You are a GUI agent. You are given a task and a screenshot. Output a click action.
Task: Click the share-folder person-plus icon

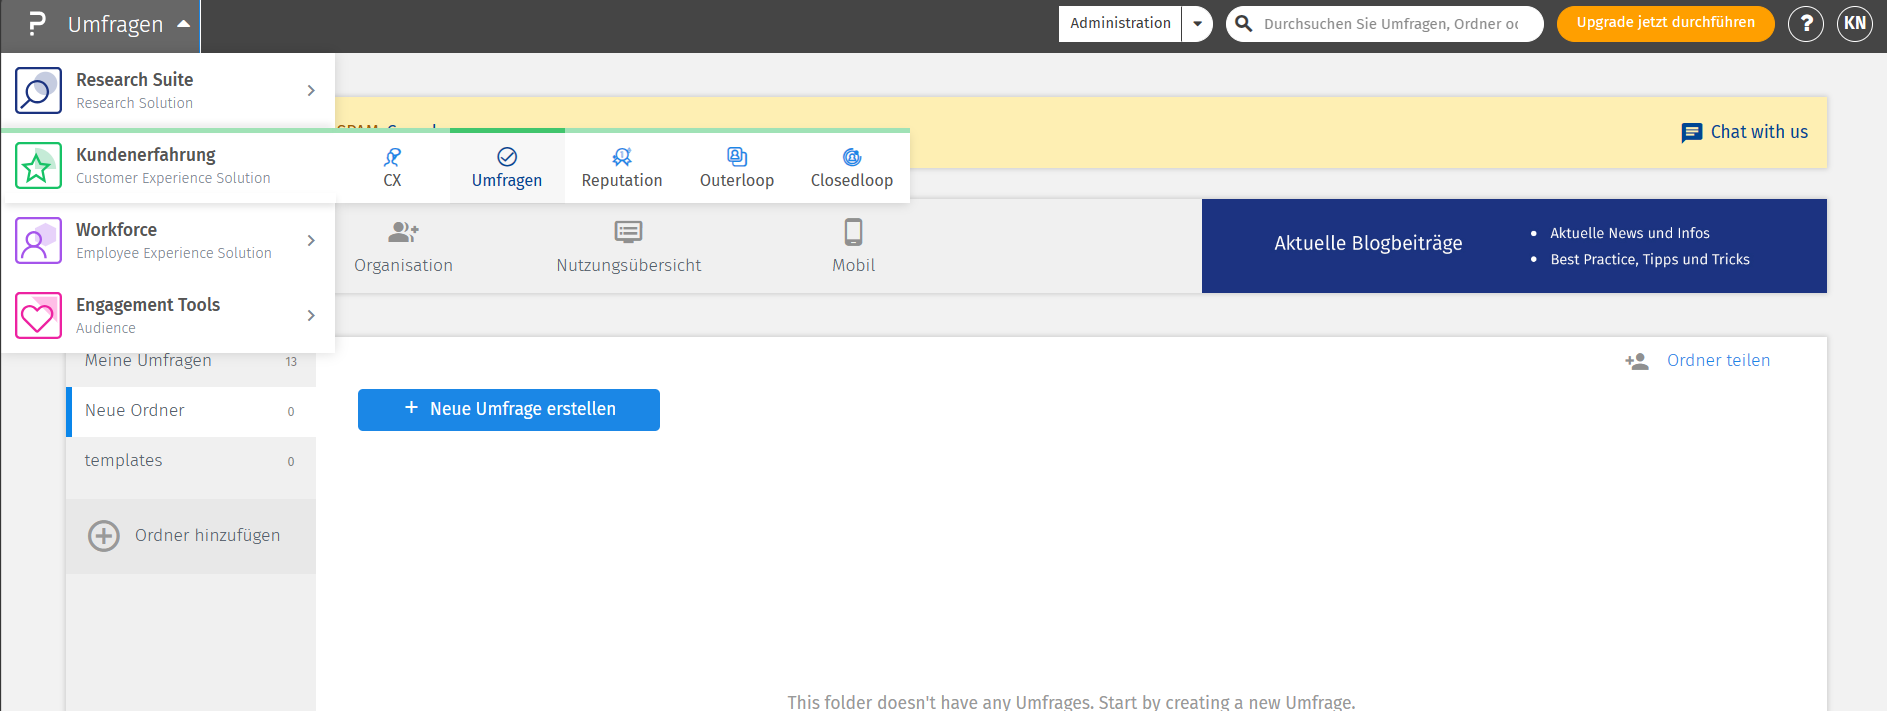1637,361
